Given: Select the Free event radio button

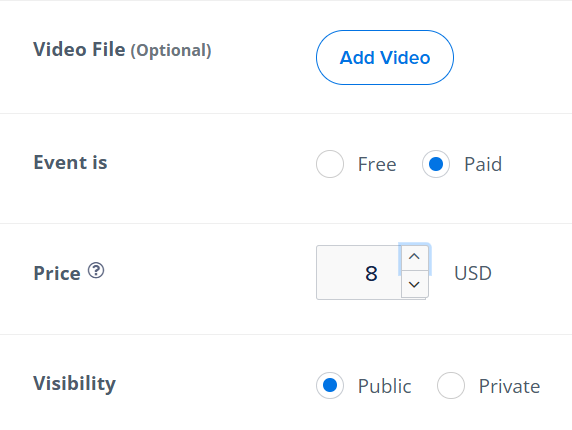Looking at the screenshot, I should [330, 164].
